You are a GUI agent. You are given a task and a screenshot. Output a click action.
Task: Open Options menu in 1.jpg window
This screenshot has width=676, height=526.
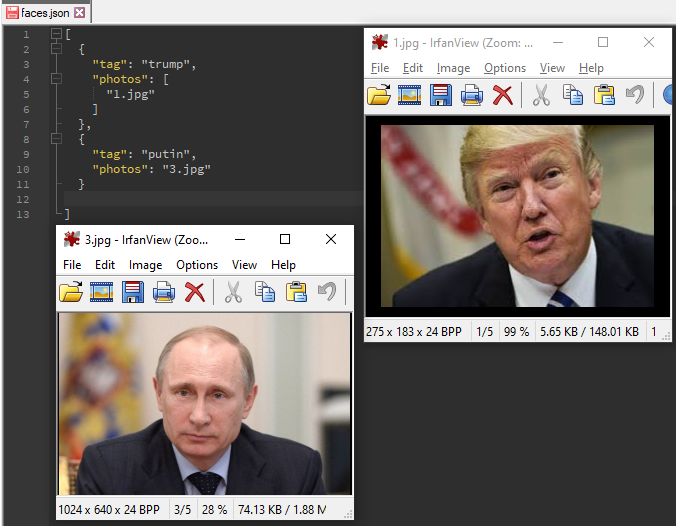(x=505, y=68)
